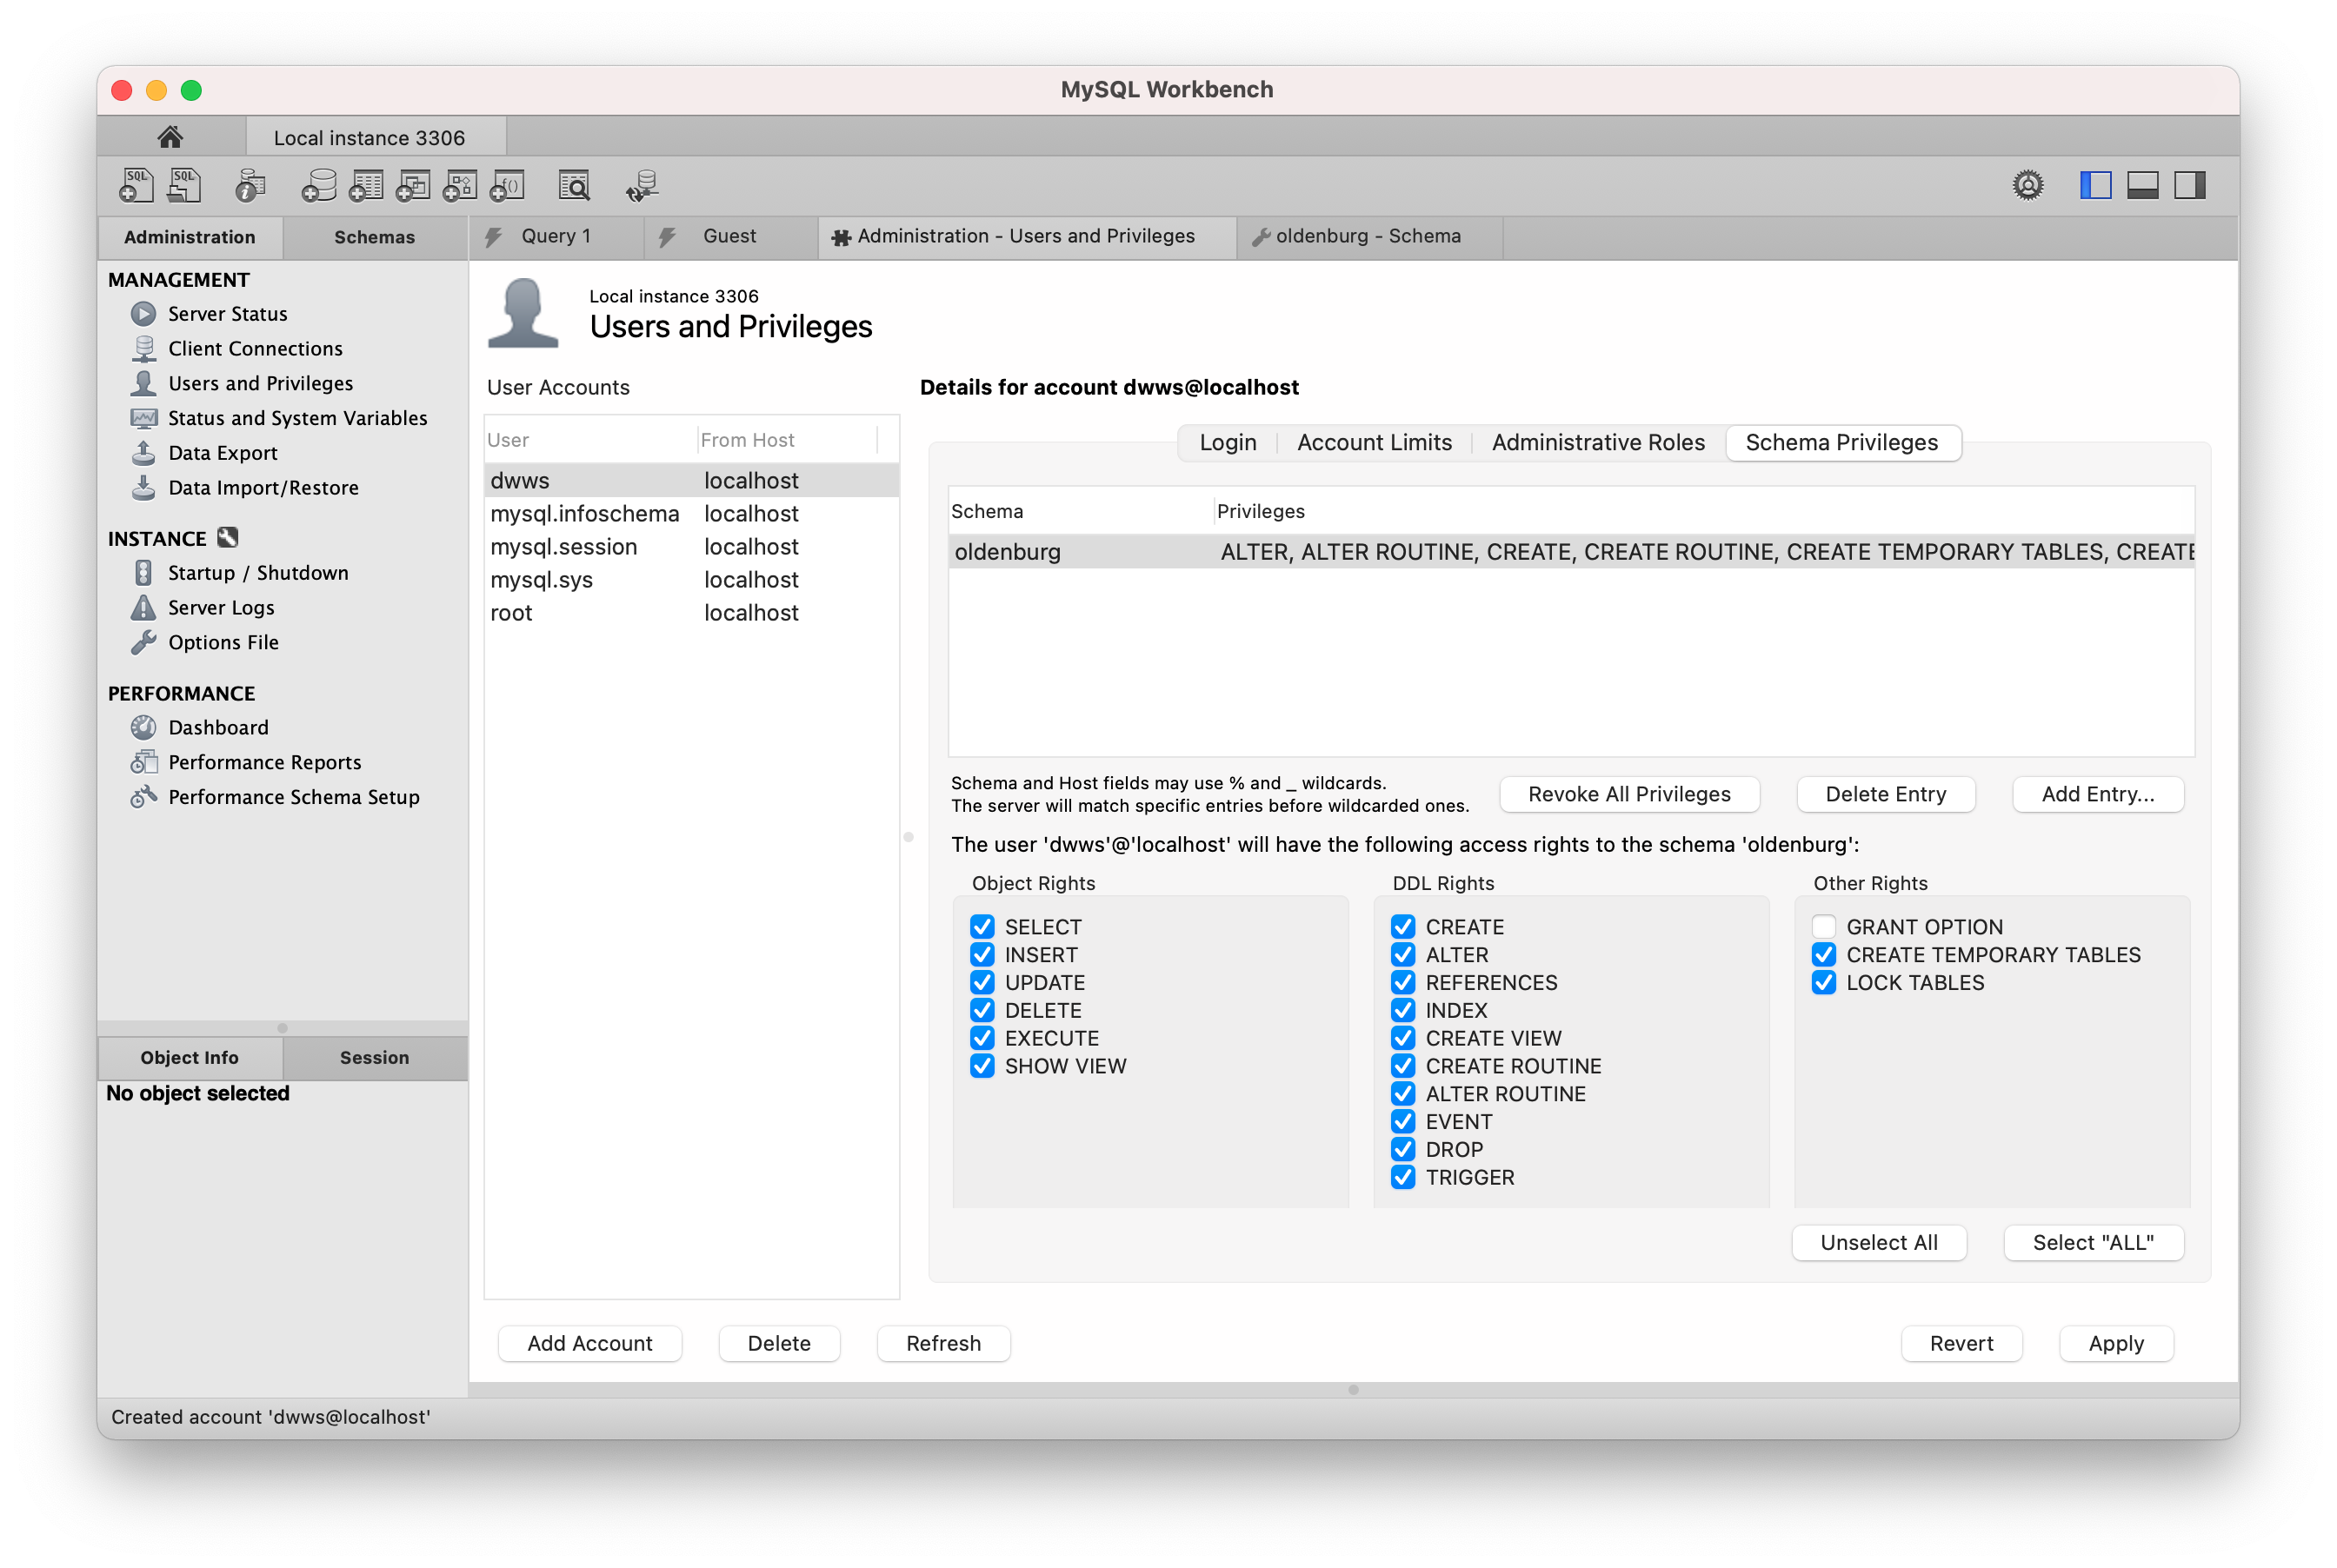Select the Server Logs instance icon

143,608
